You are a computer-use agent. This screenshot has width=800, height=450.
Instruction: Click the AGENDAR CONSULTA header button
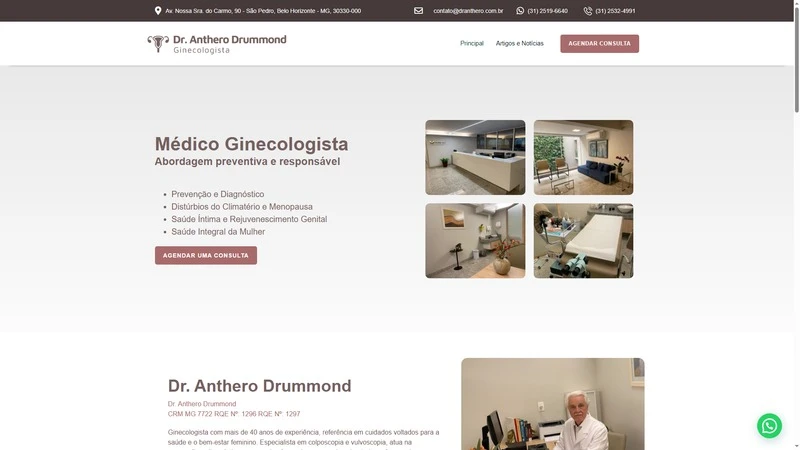(599, 43)
